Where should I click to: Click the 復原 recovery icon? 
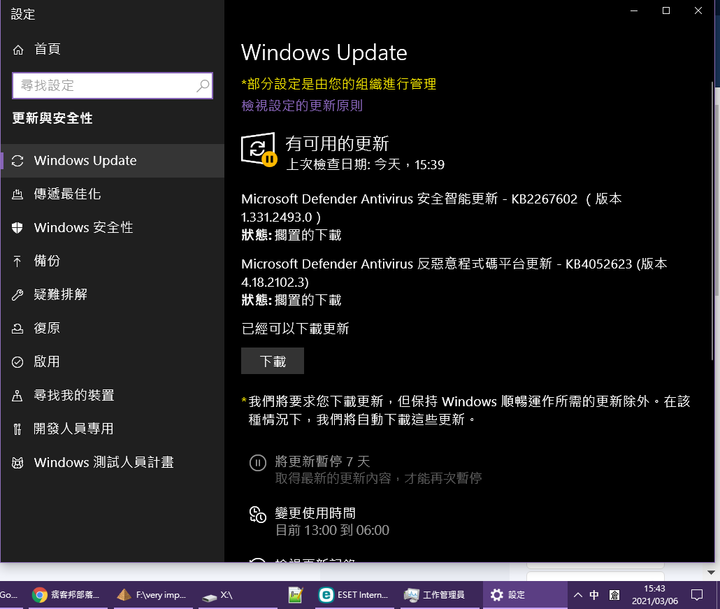coord(17,328)
